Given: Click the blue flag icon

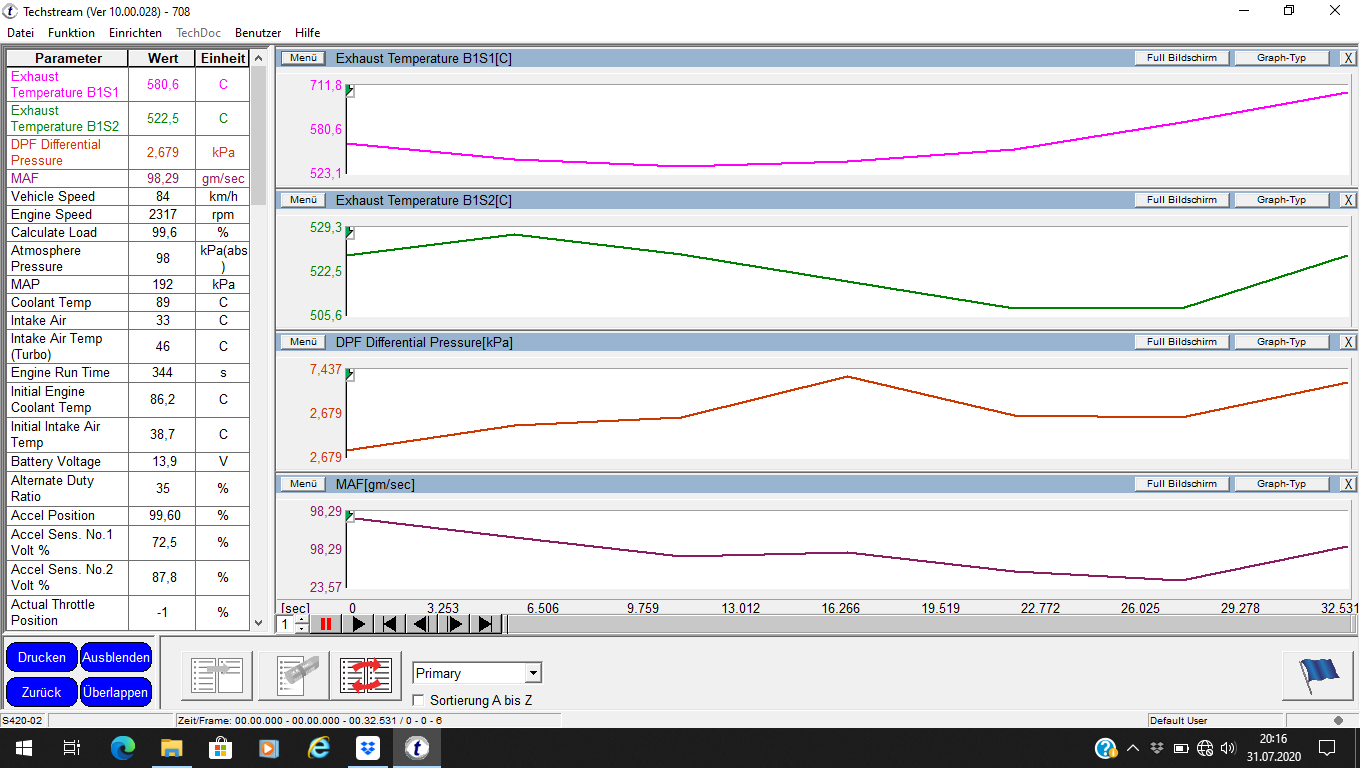Looking at the screenshot, I should point(1318,675).
